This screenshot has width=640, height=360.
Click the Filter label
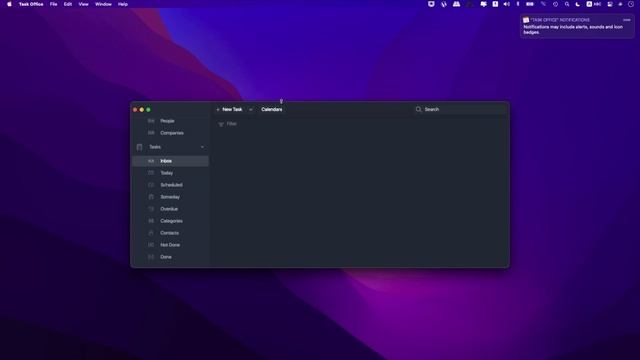232,124
